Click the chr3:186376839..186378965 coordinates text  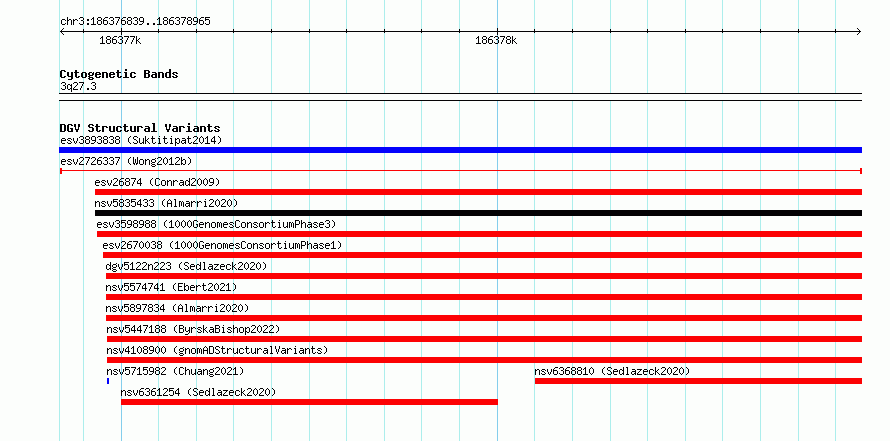tap(135, 22)
